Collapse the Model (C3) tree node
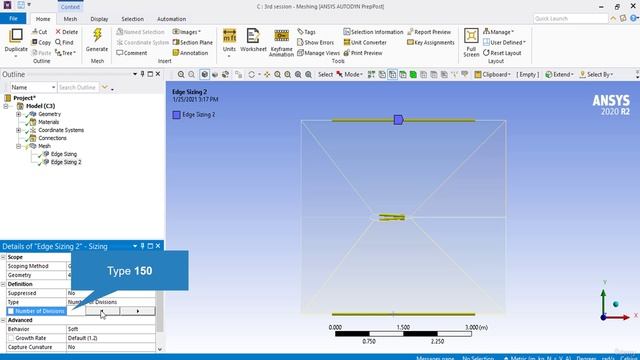Viewport: 640px width, 360px height. coord(6,106)
